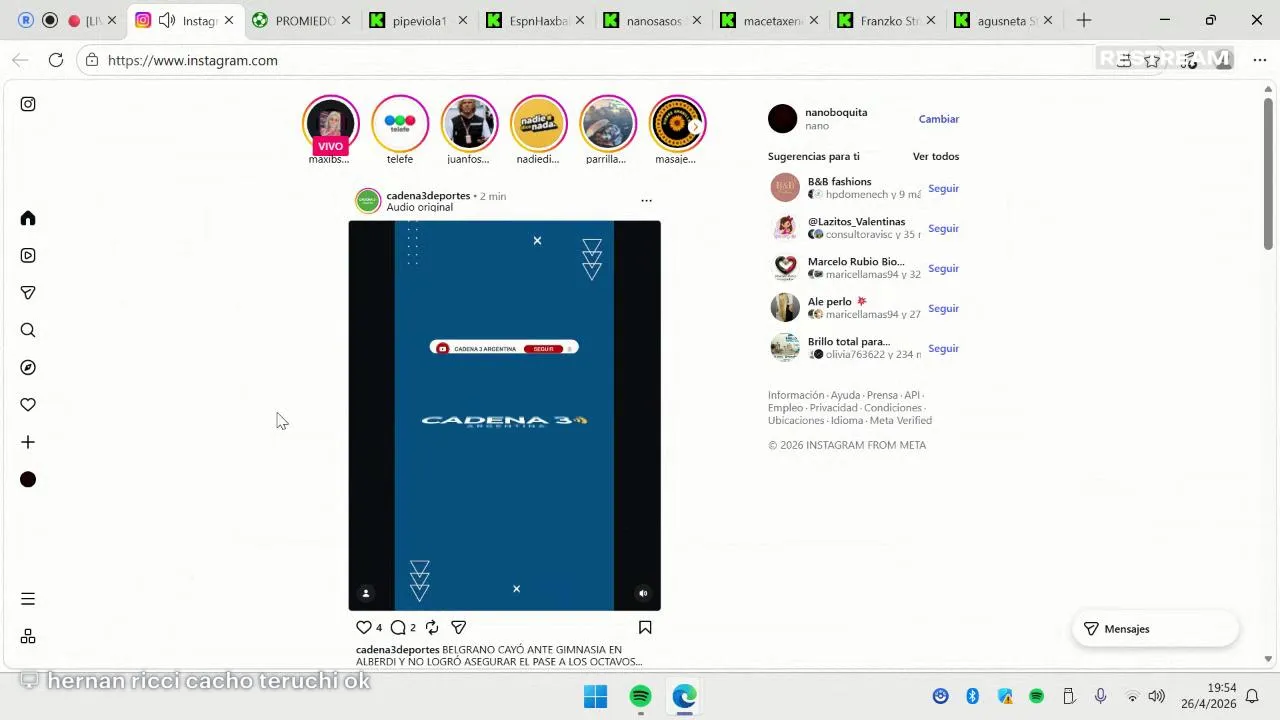Screen dimensions: 1280x720
Task: Open Spotify from the taskbar
Action: 640,696
